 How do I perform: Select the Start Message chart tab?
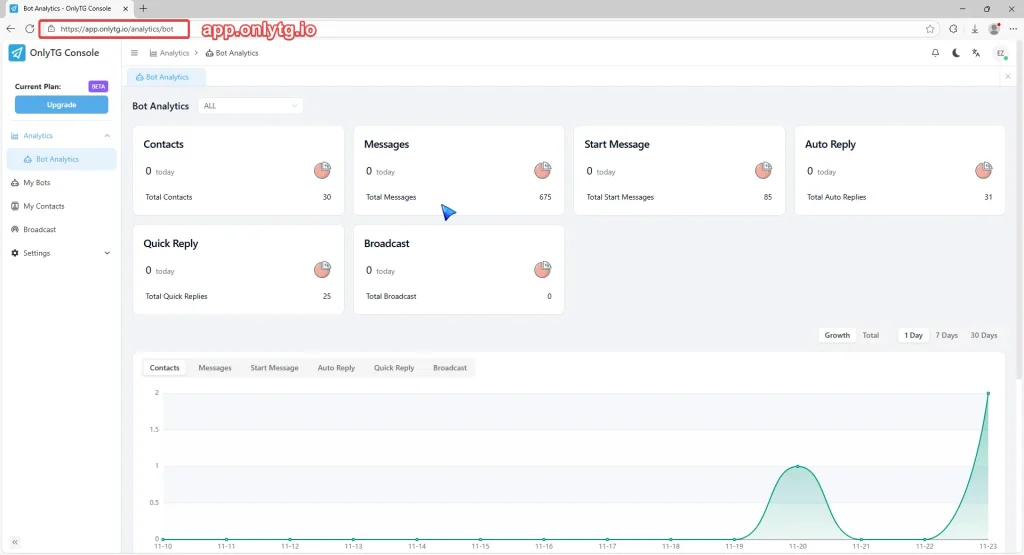(x=274, y=368)
